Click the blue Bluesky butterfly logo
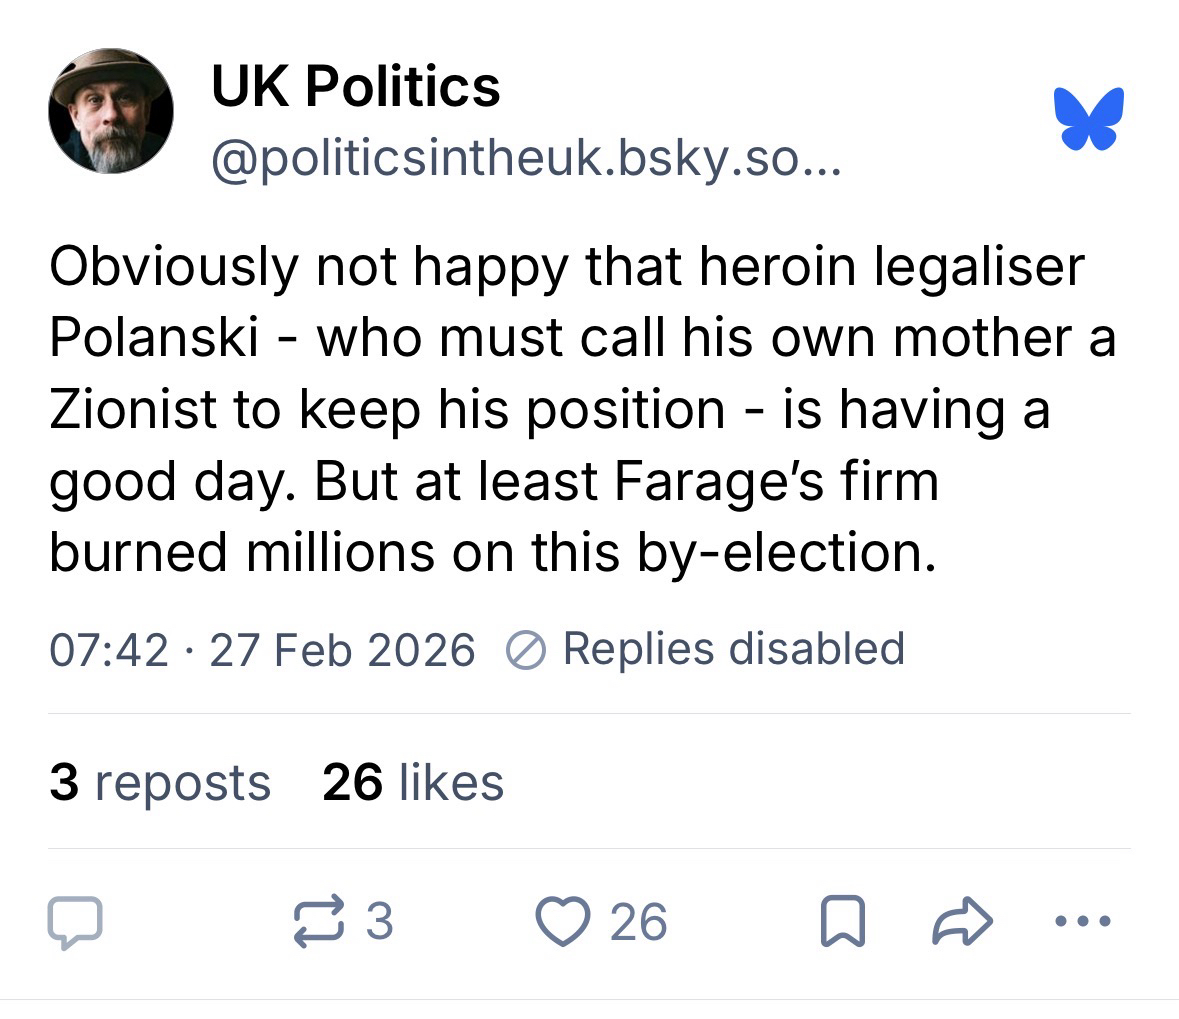 coord(1088,119)
